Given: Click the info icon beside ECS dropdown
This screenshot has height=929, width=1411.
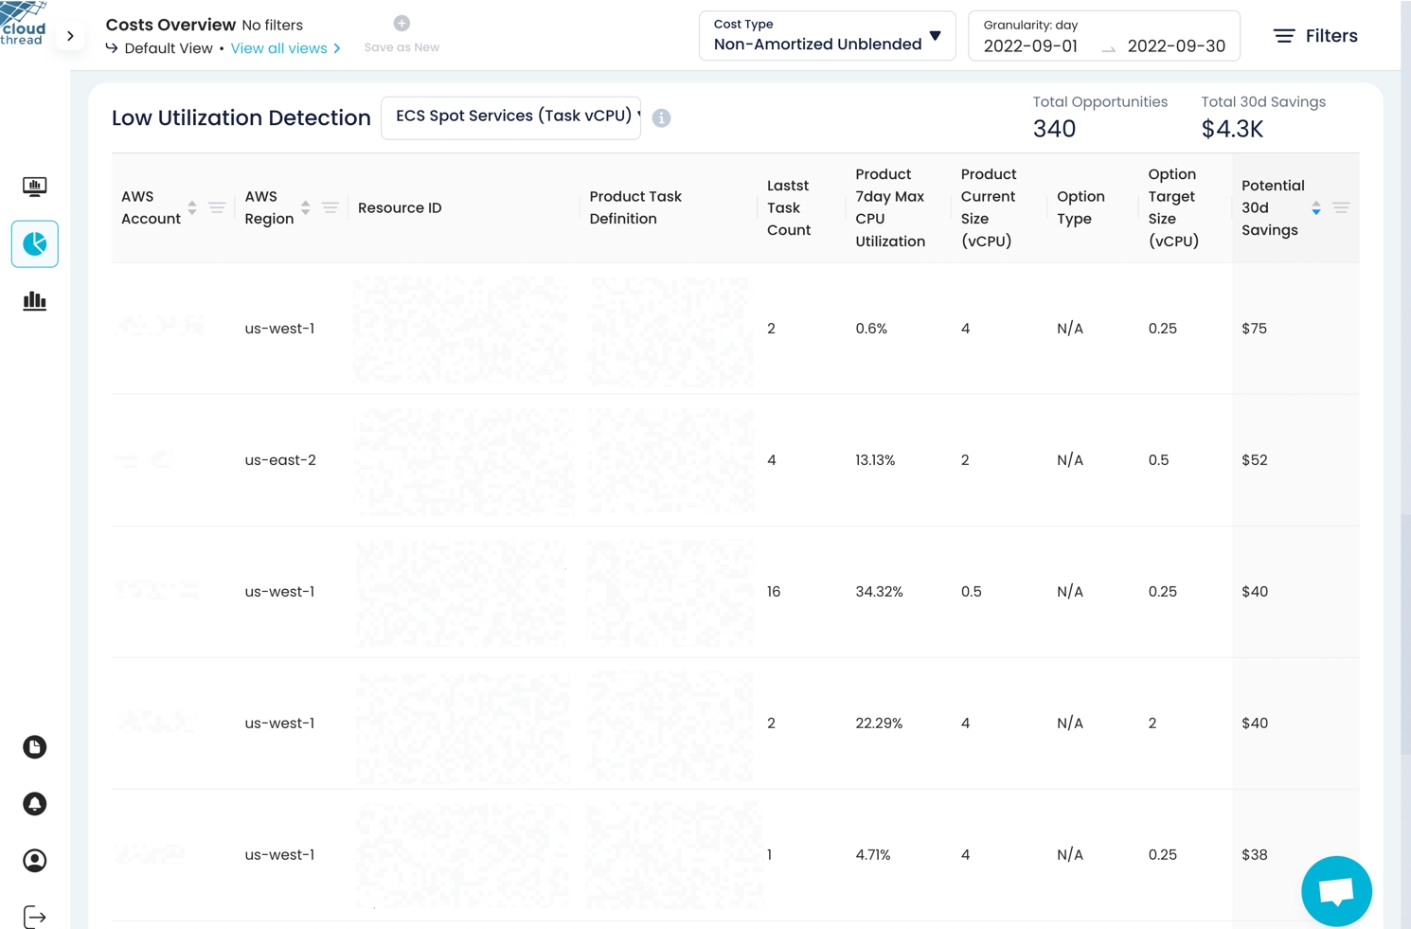Looking at the screenshot, I should pyautogui.click(x=661, y=118).
